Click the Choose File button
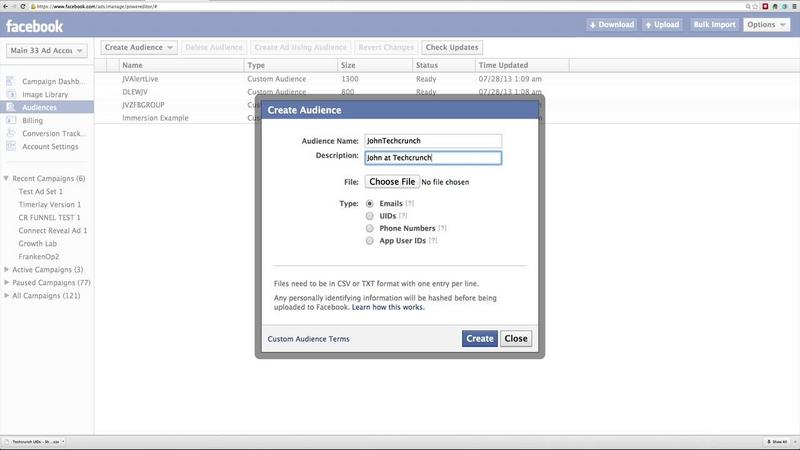The height and width of the screenshot is (450, 800). (392, 182)
